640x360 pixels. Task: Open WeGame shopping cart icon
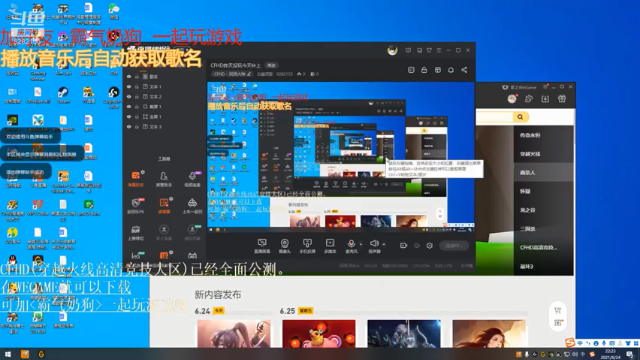point(558,311)
